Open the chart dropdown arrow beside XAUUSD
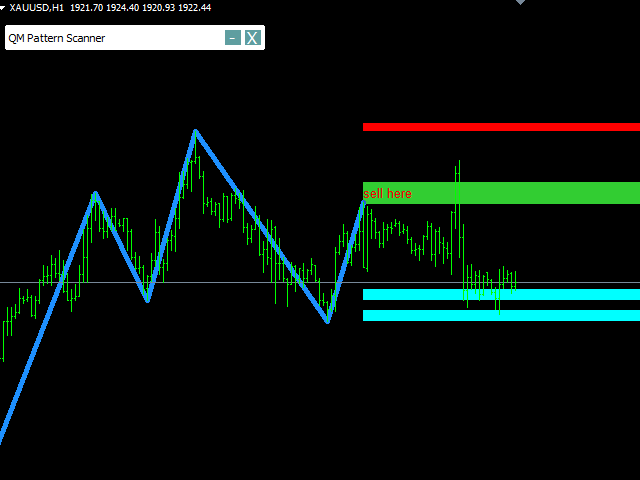 point(2,8)
